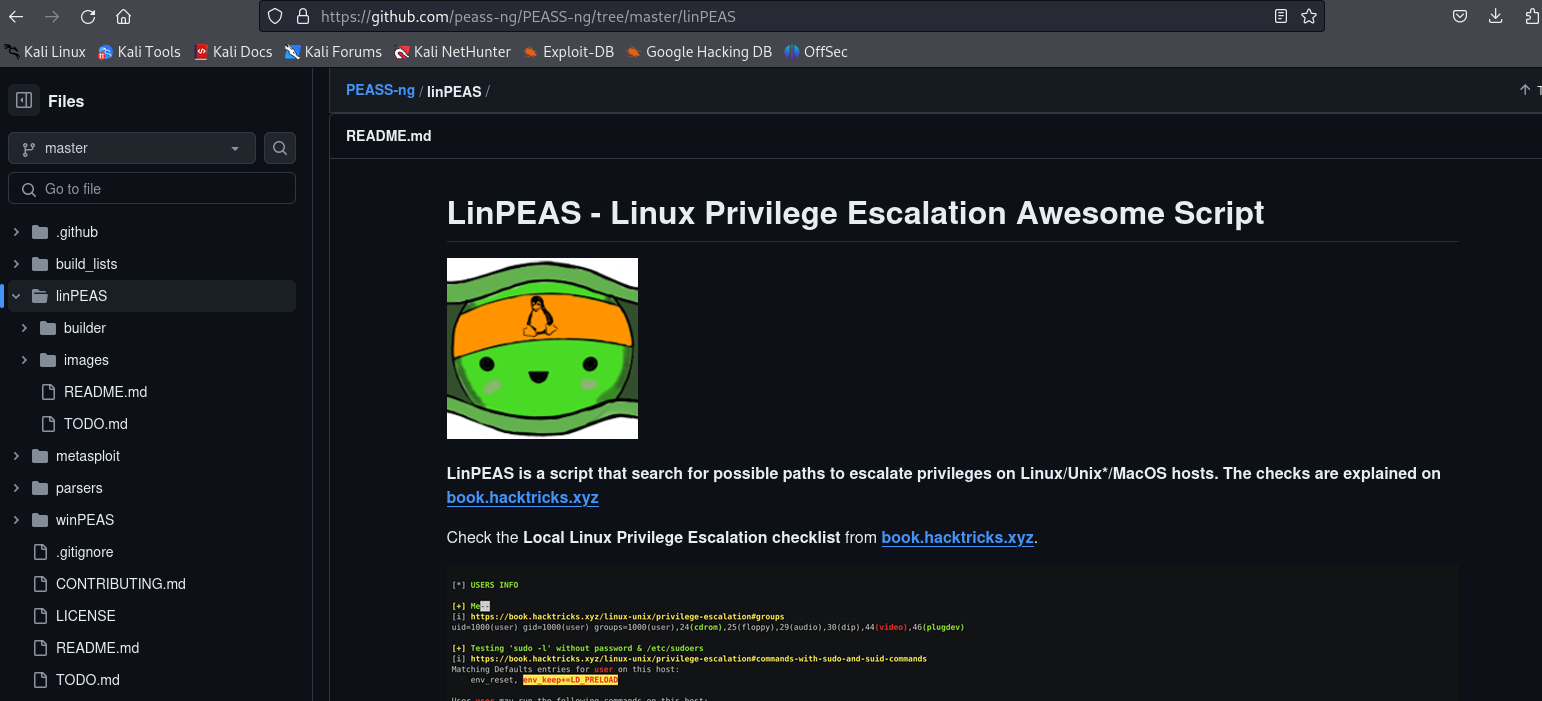Click the search magnifier button beside master
Screen dimensions: 1542x701
coord(280,148)
